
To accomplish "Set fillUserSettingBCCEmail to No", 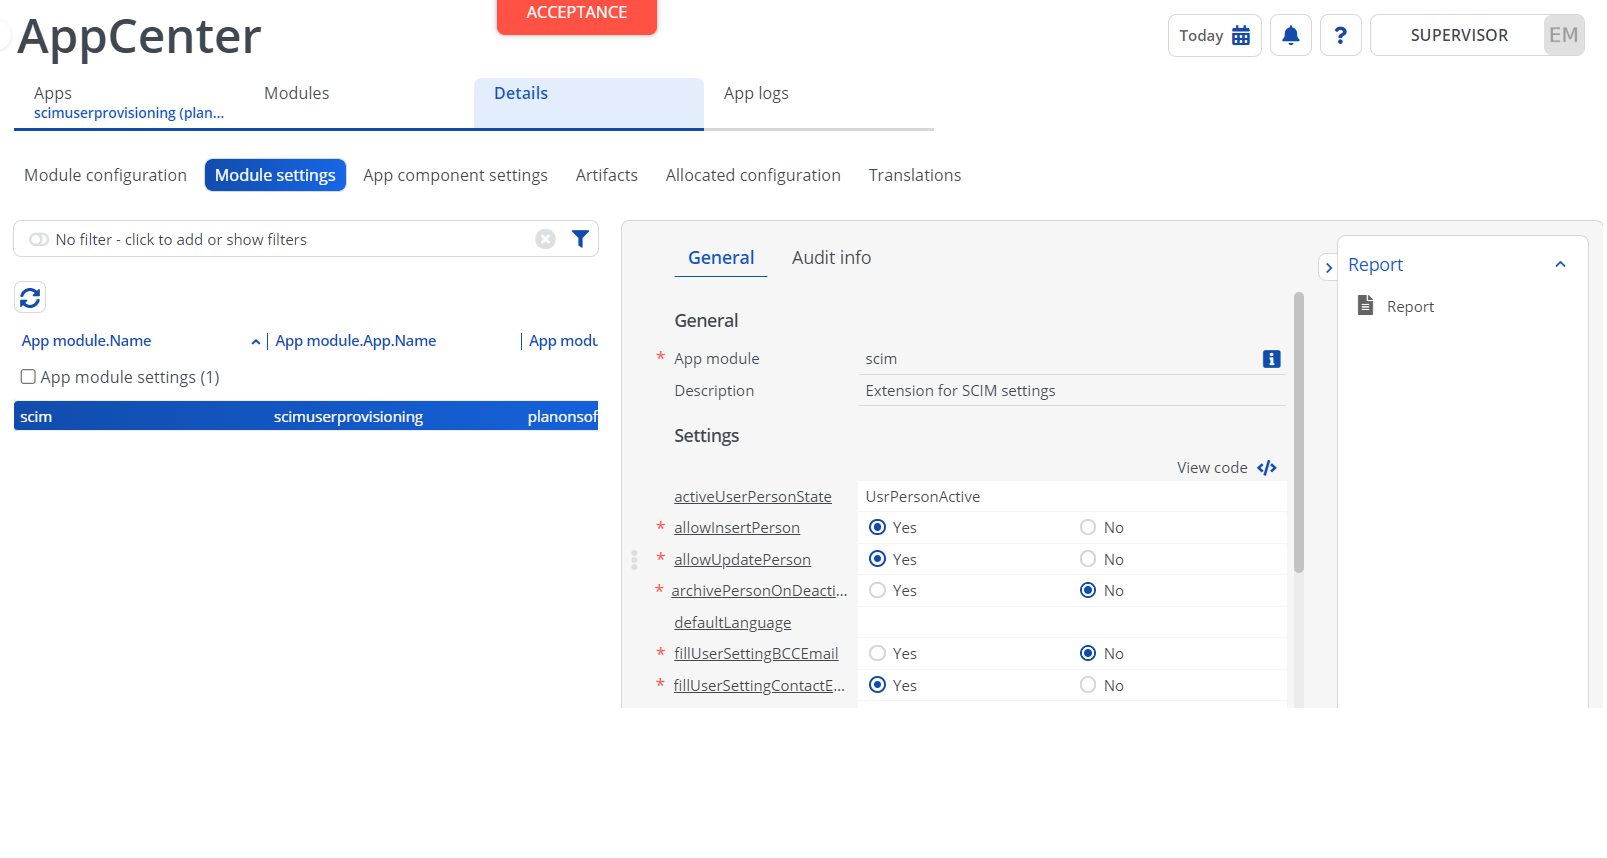I will pos(1088,653).
